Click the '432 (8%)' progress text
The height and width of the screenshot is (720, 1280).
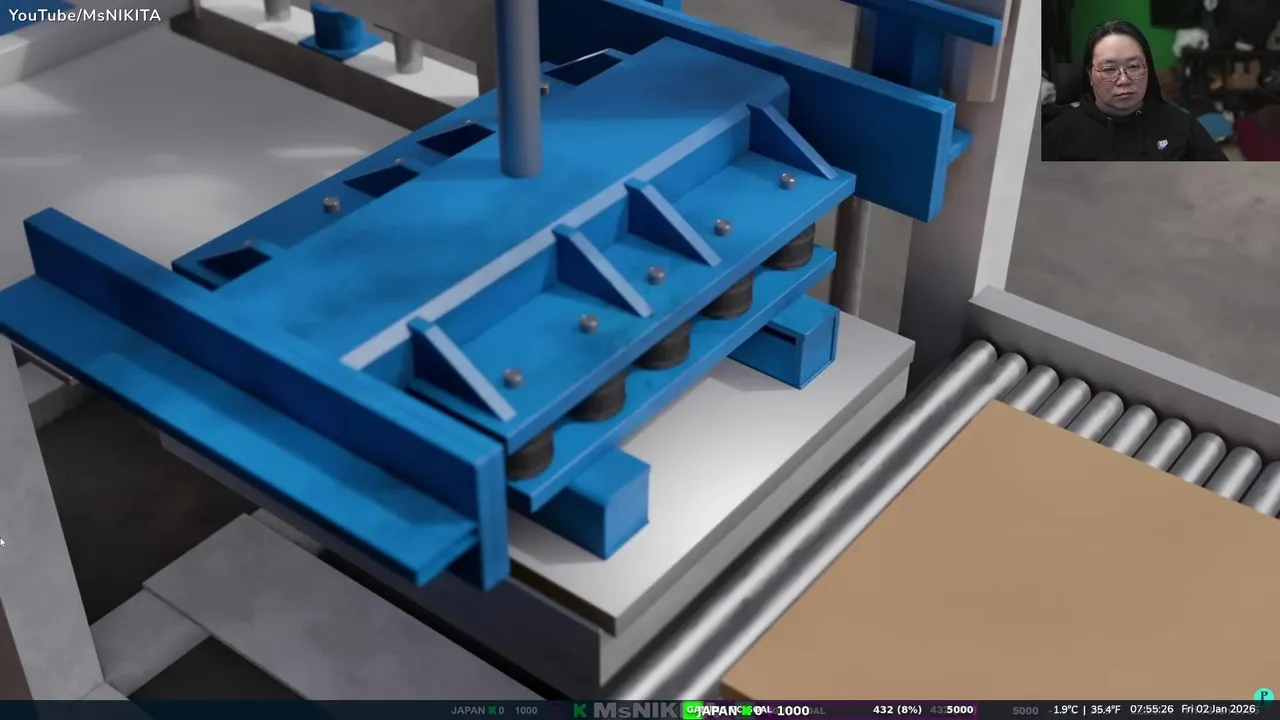pyautogui.click(x=897, y=710)
